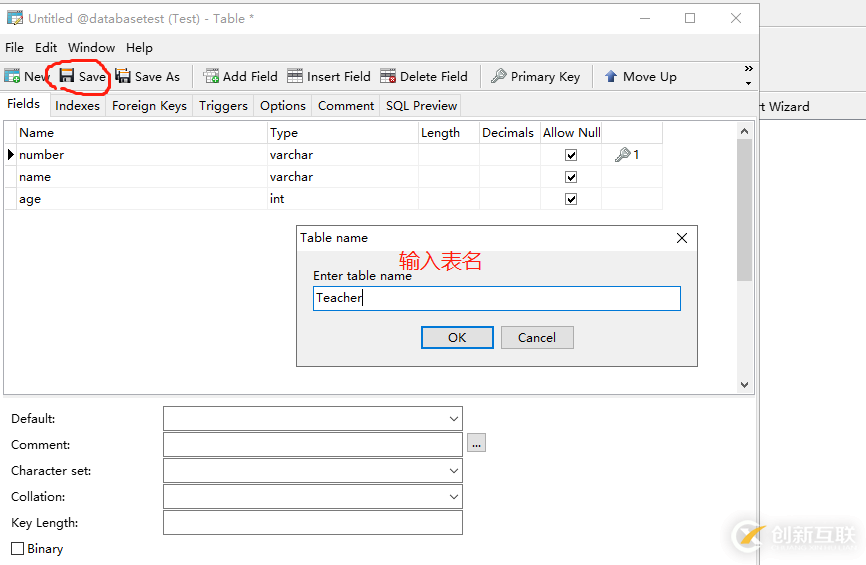Open the File menu
The height and width of the screenshot is (565, 866).
[14, 47]
